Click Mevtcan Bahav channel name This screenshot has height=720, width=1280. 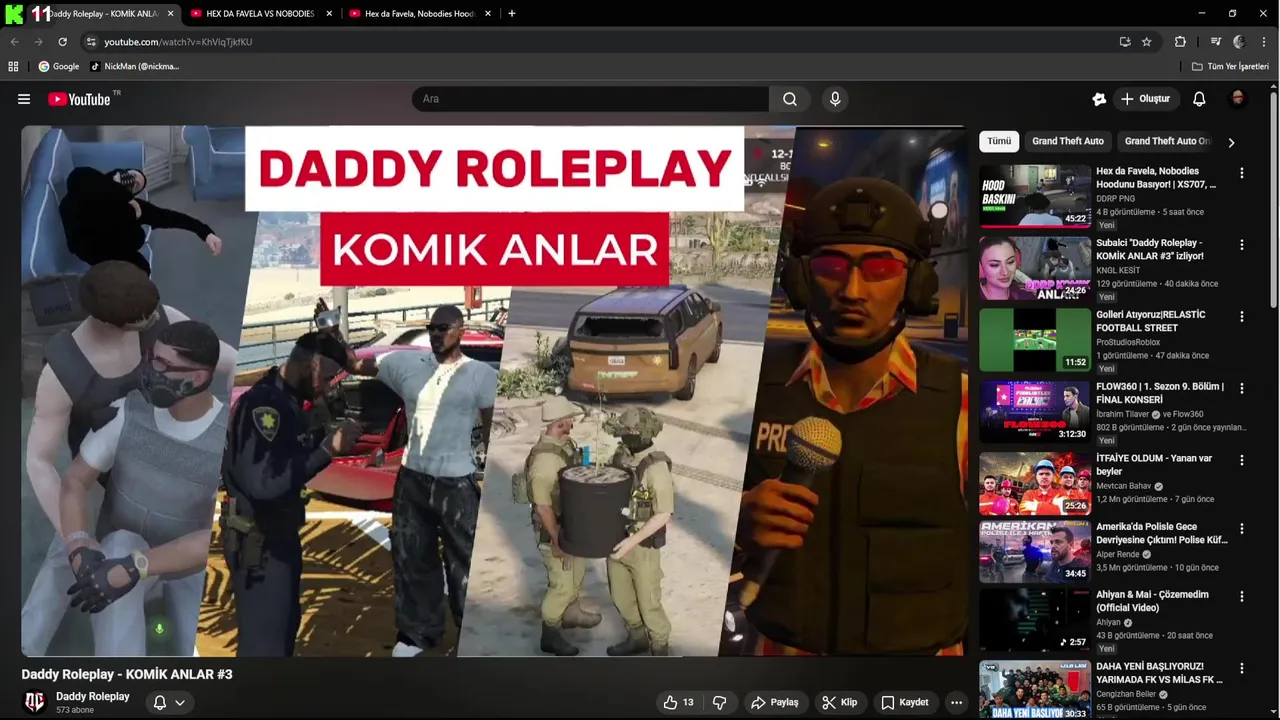[x=1124, y=486]
